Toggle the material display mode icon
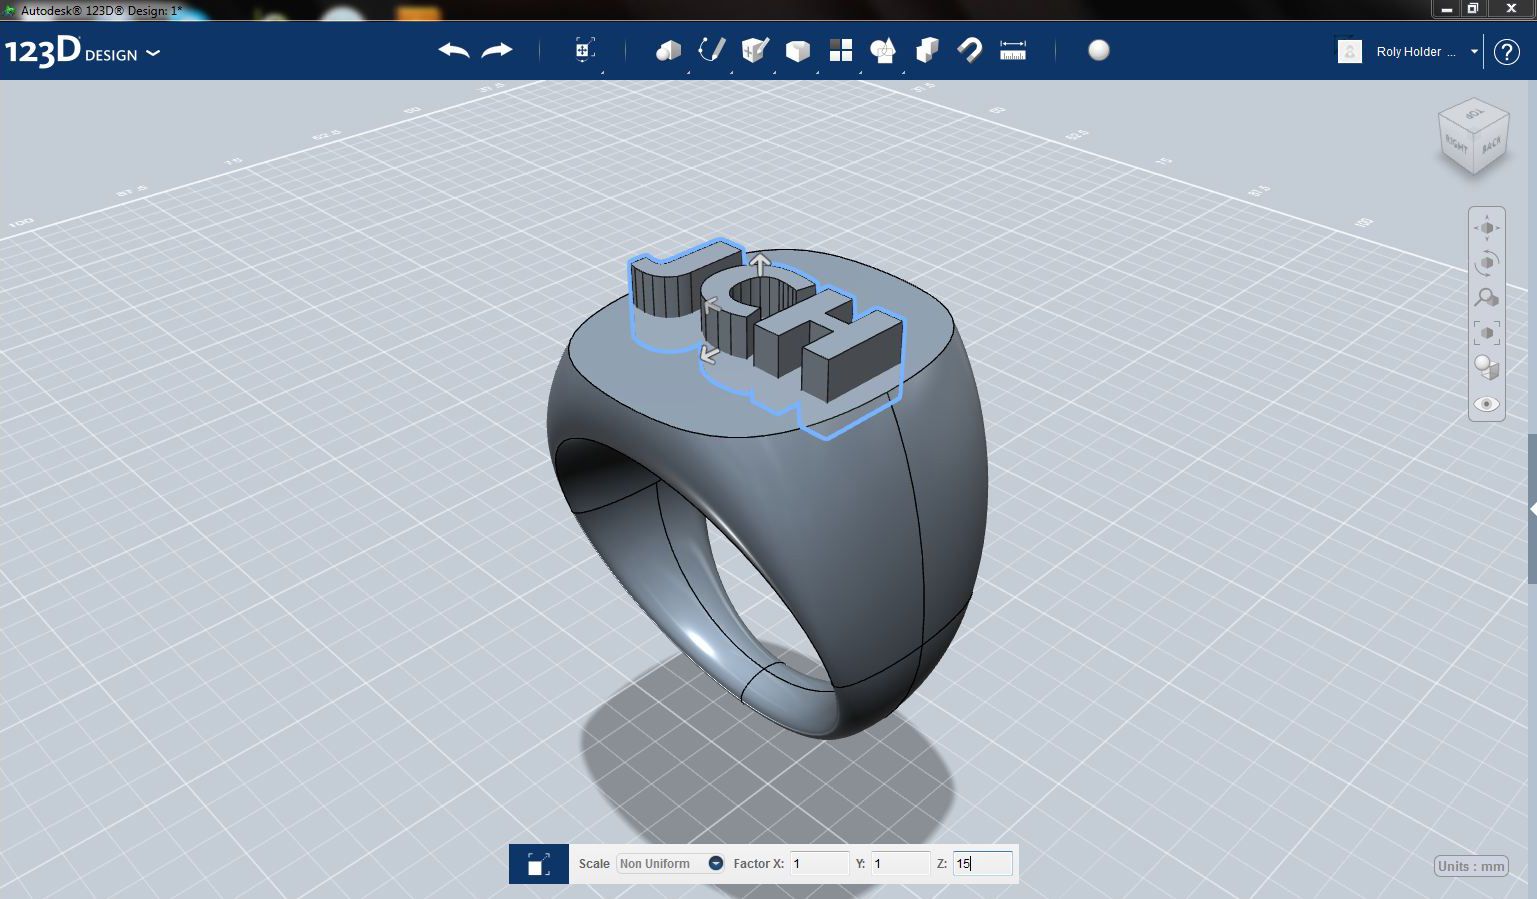Image resolution: width=1537 pixels, height=899 pixels. (x=1486, y=368)
